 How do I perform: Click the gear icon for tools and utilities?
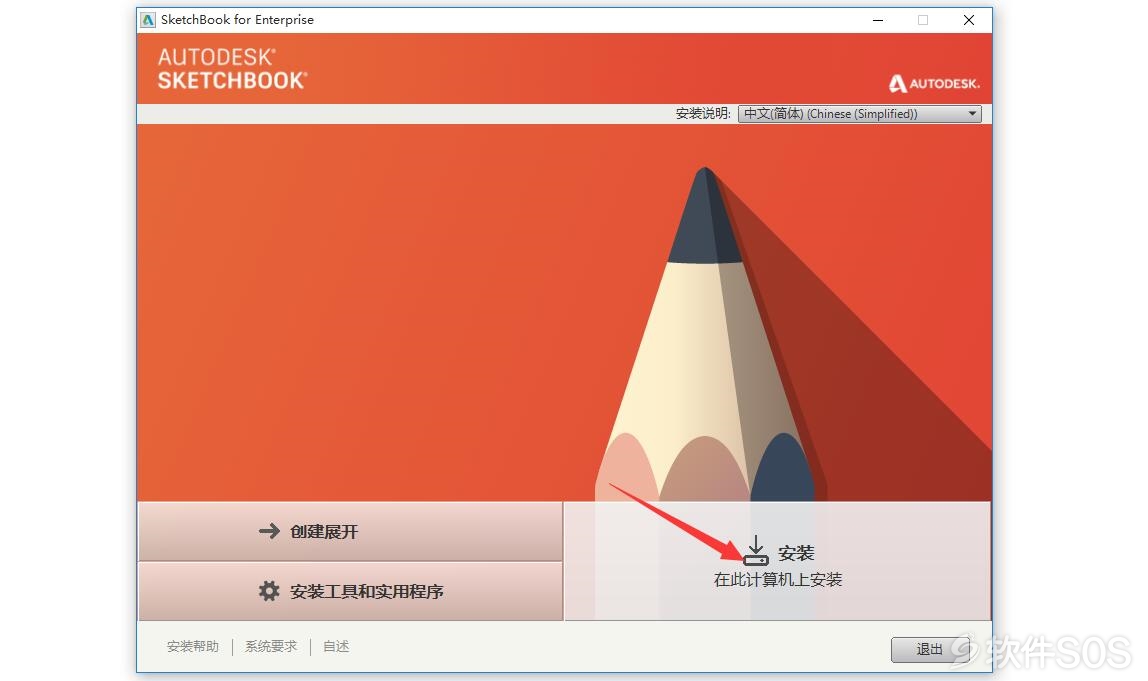click(x=269, y=591)
